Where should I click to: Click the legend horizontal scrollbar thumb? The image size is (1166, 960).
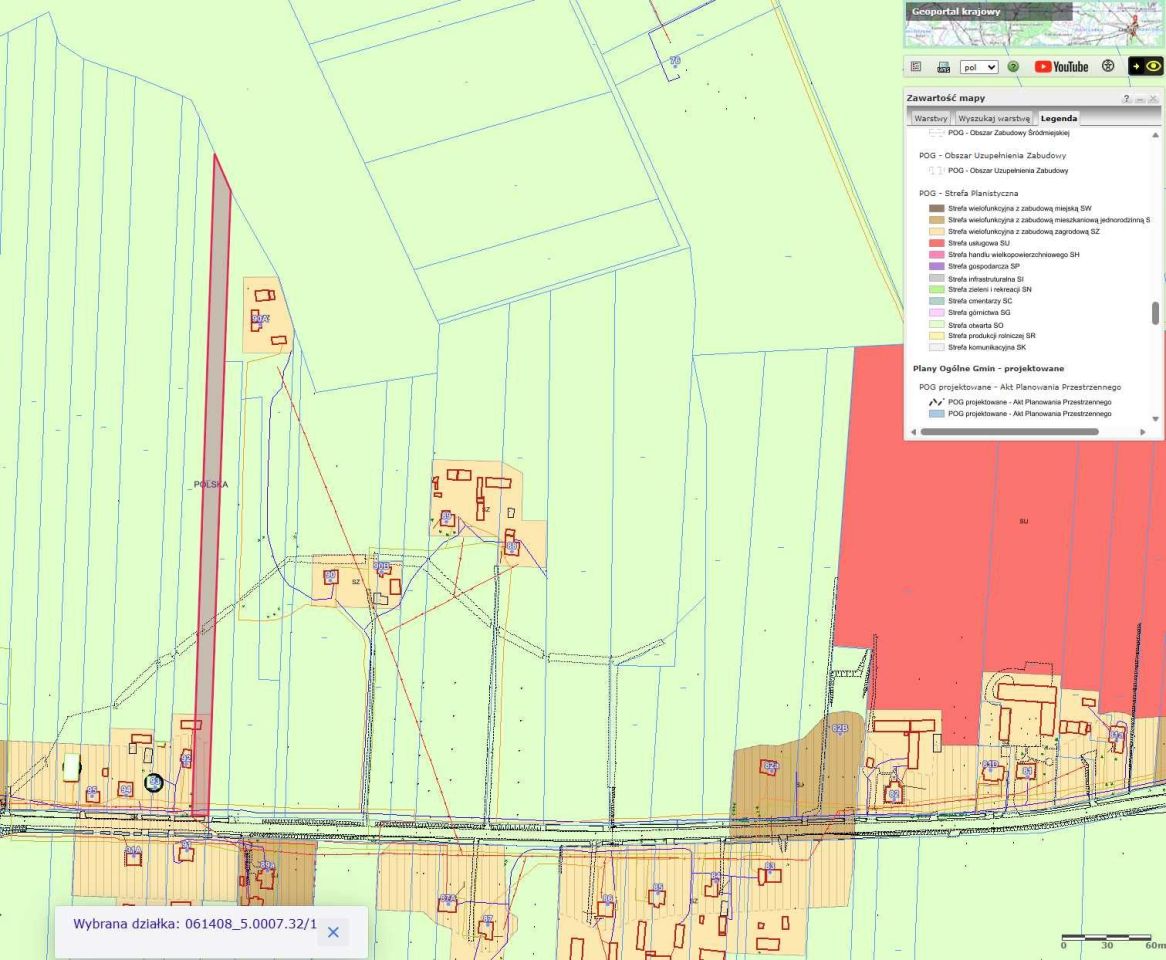pyautogui.click(x=1009, y=431)
